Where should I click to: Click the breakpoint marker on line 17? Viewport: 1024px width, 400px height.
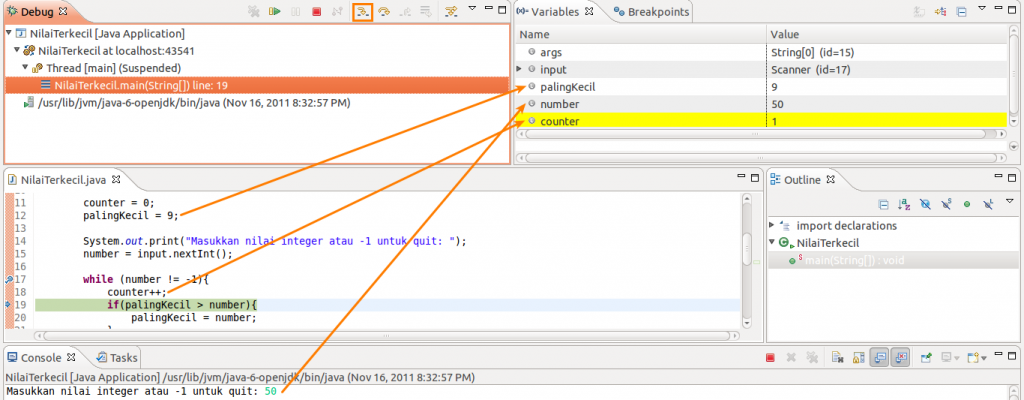point(9,279)
